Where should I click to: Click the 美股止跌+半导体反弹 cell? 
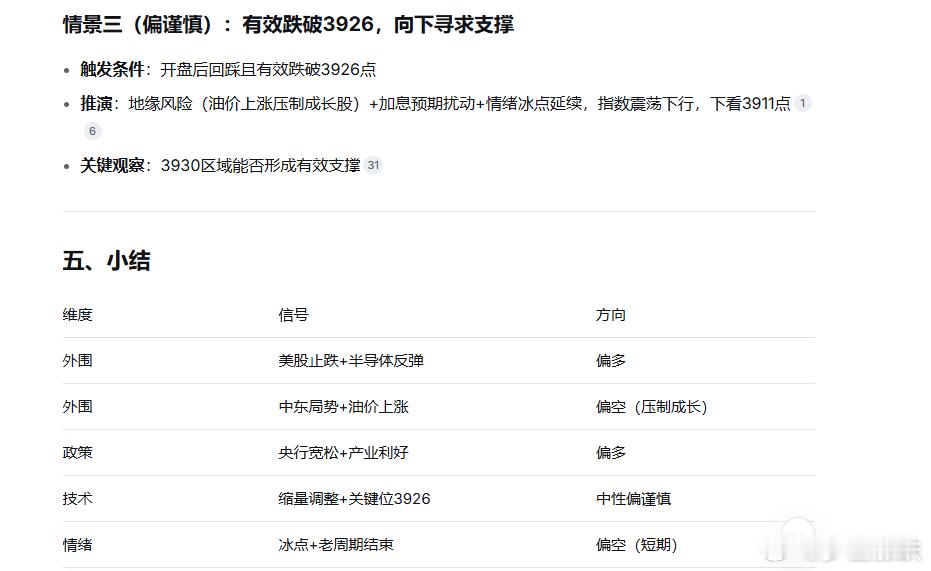click(x=351, y=361)
